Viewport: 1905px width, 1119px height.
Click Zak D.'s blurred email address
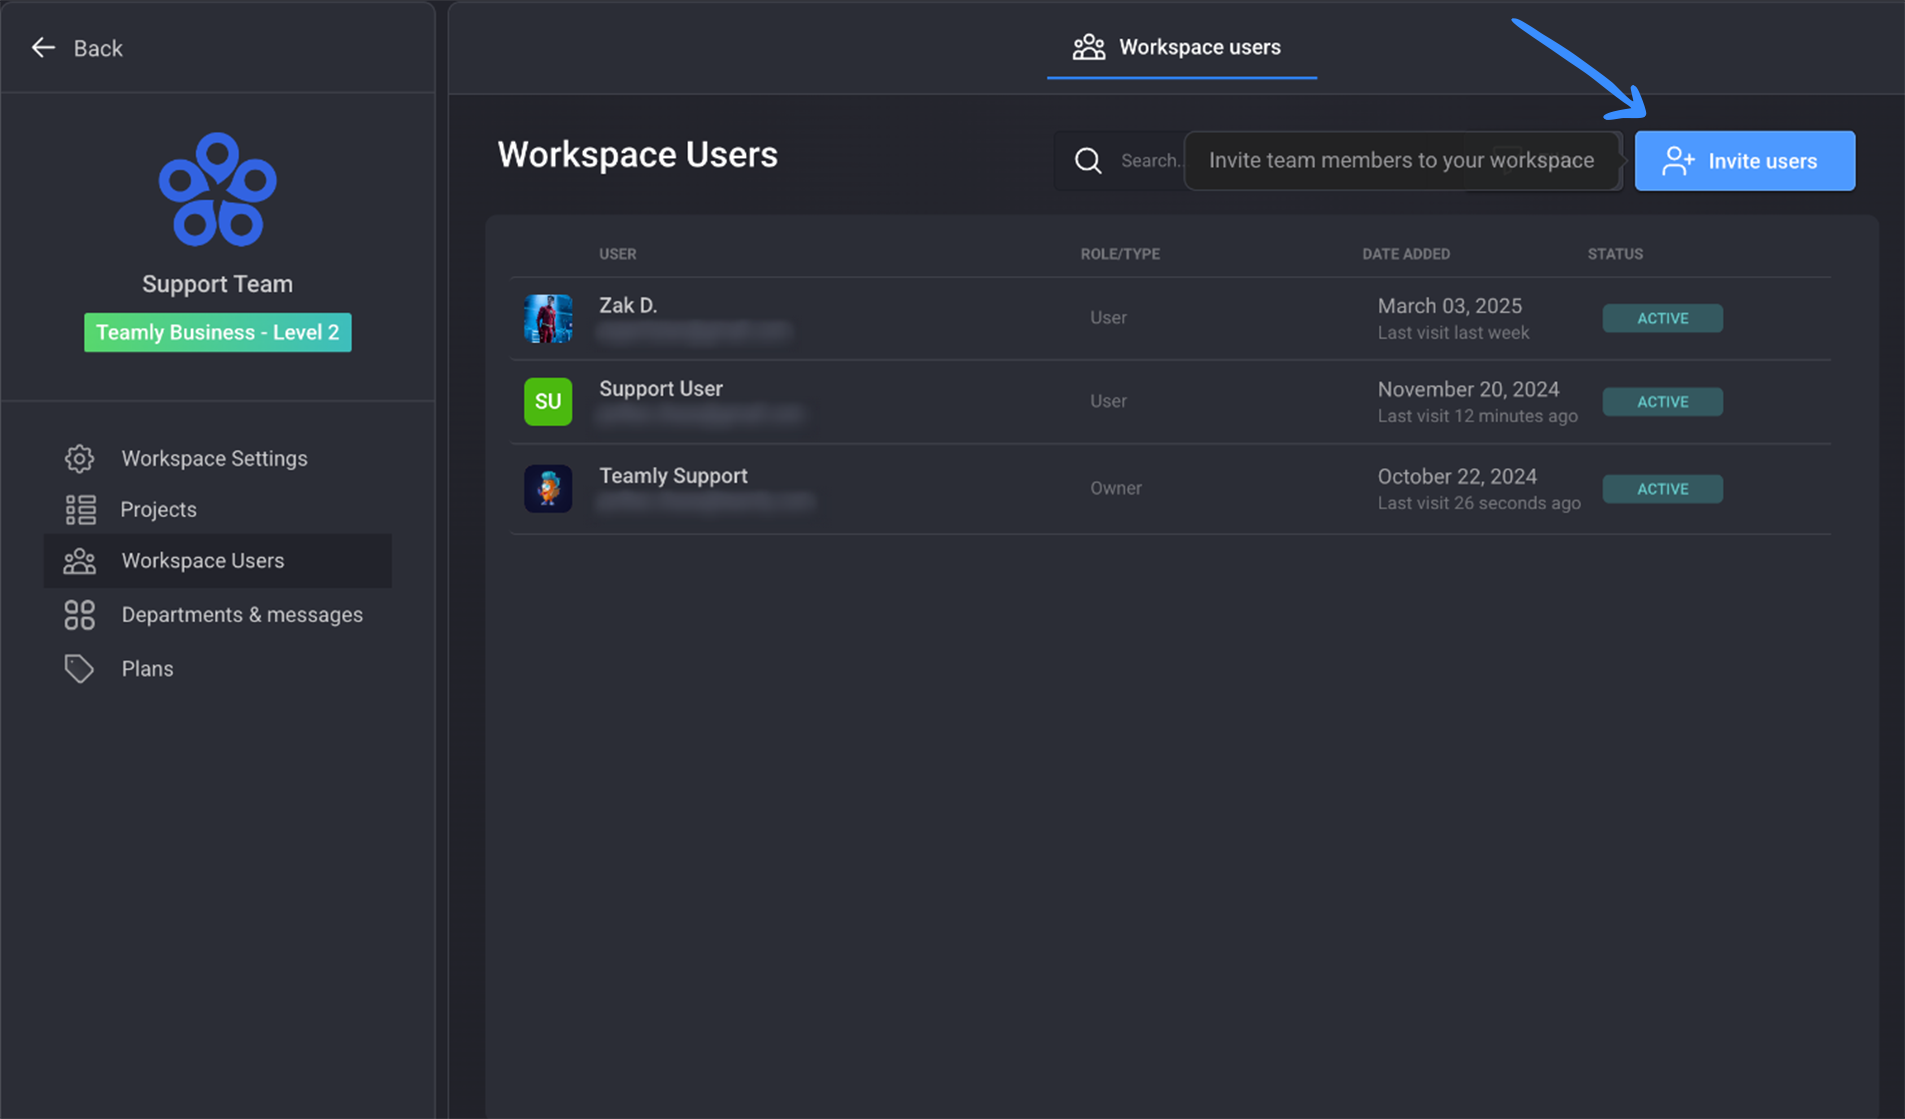(694, 331)
